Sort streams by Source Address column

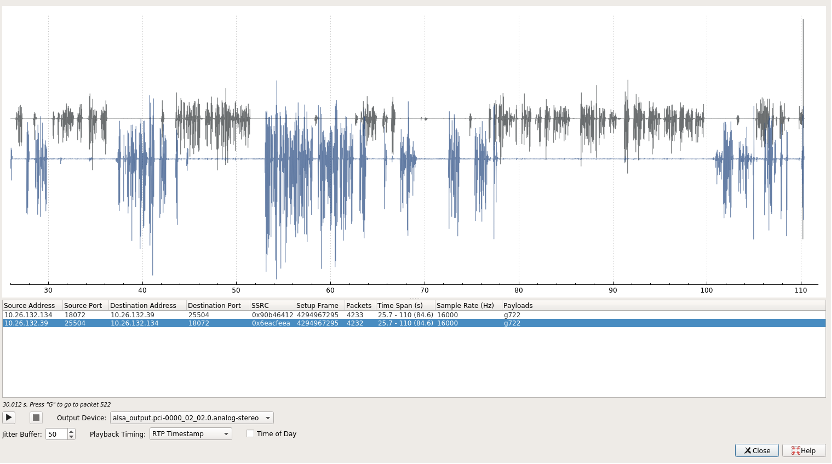coord(30,305)
